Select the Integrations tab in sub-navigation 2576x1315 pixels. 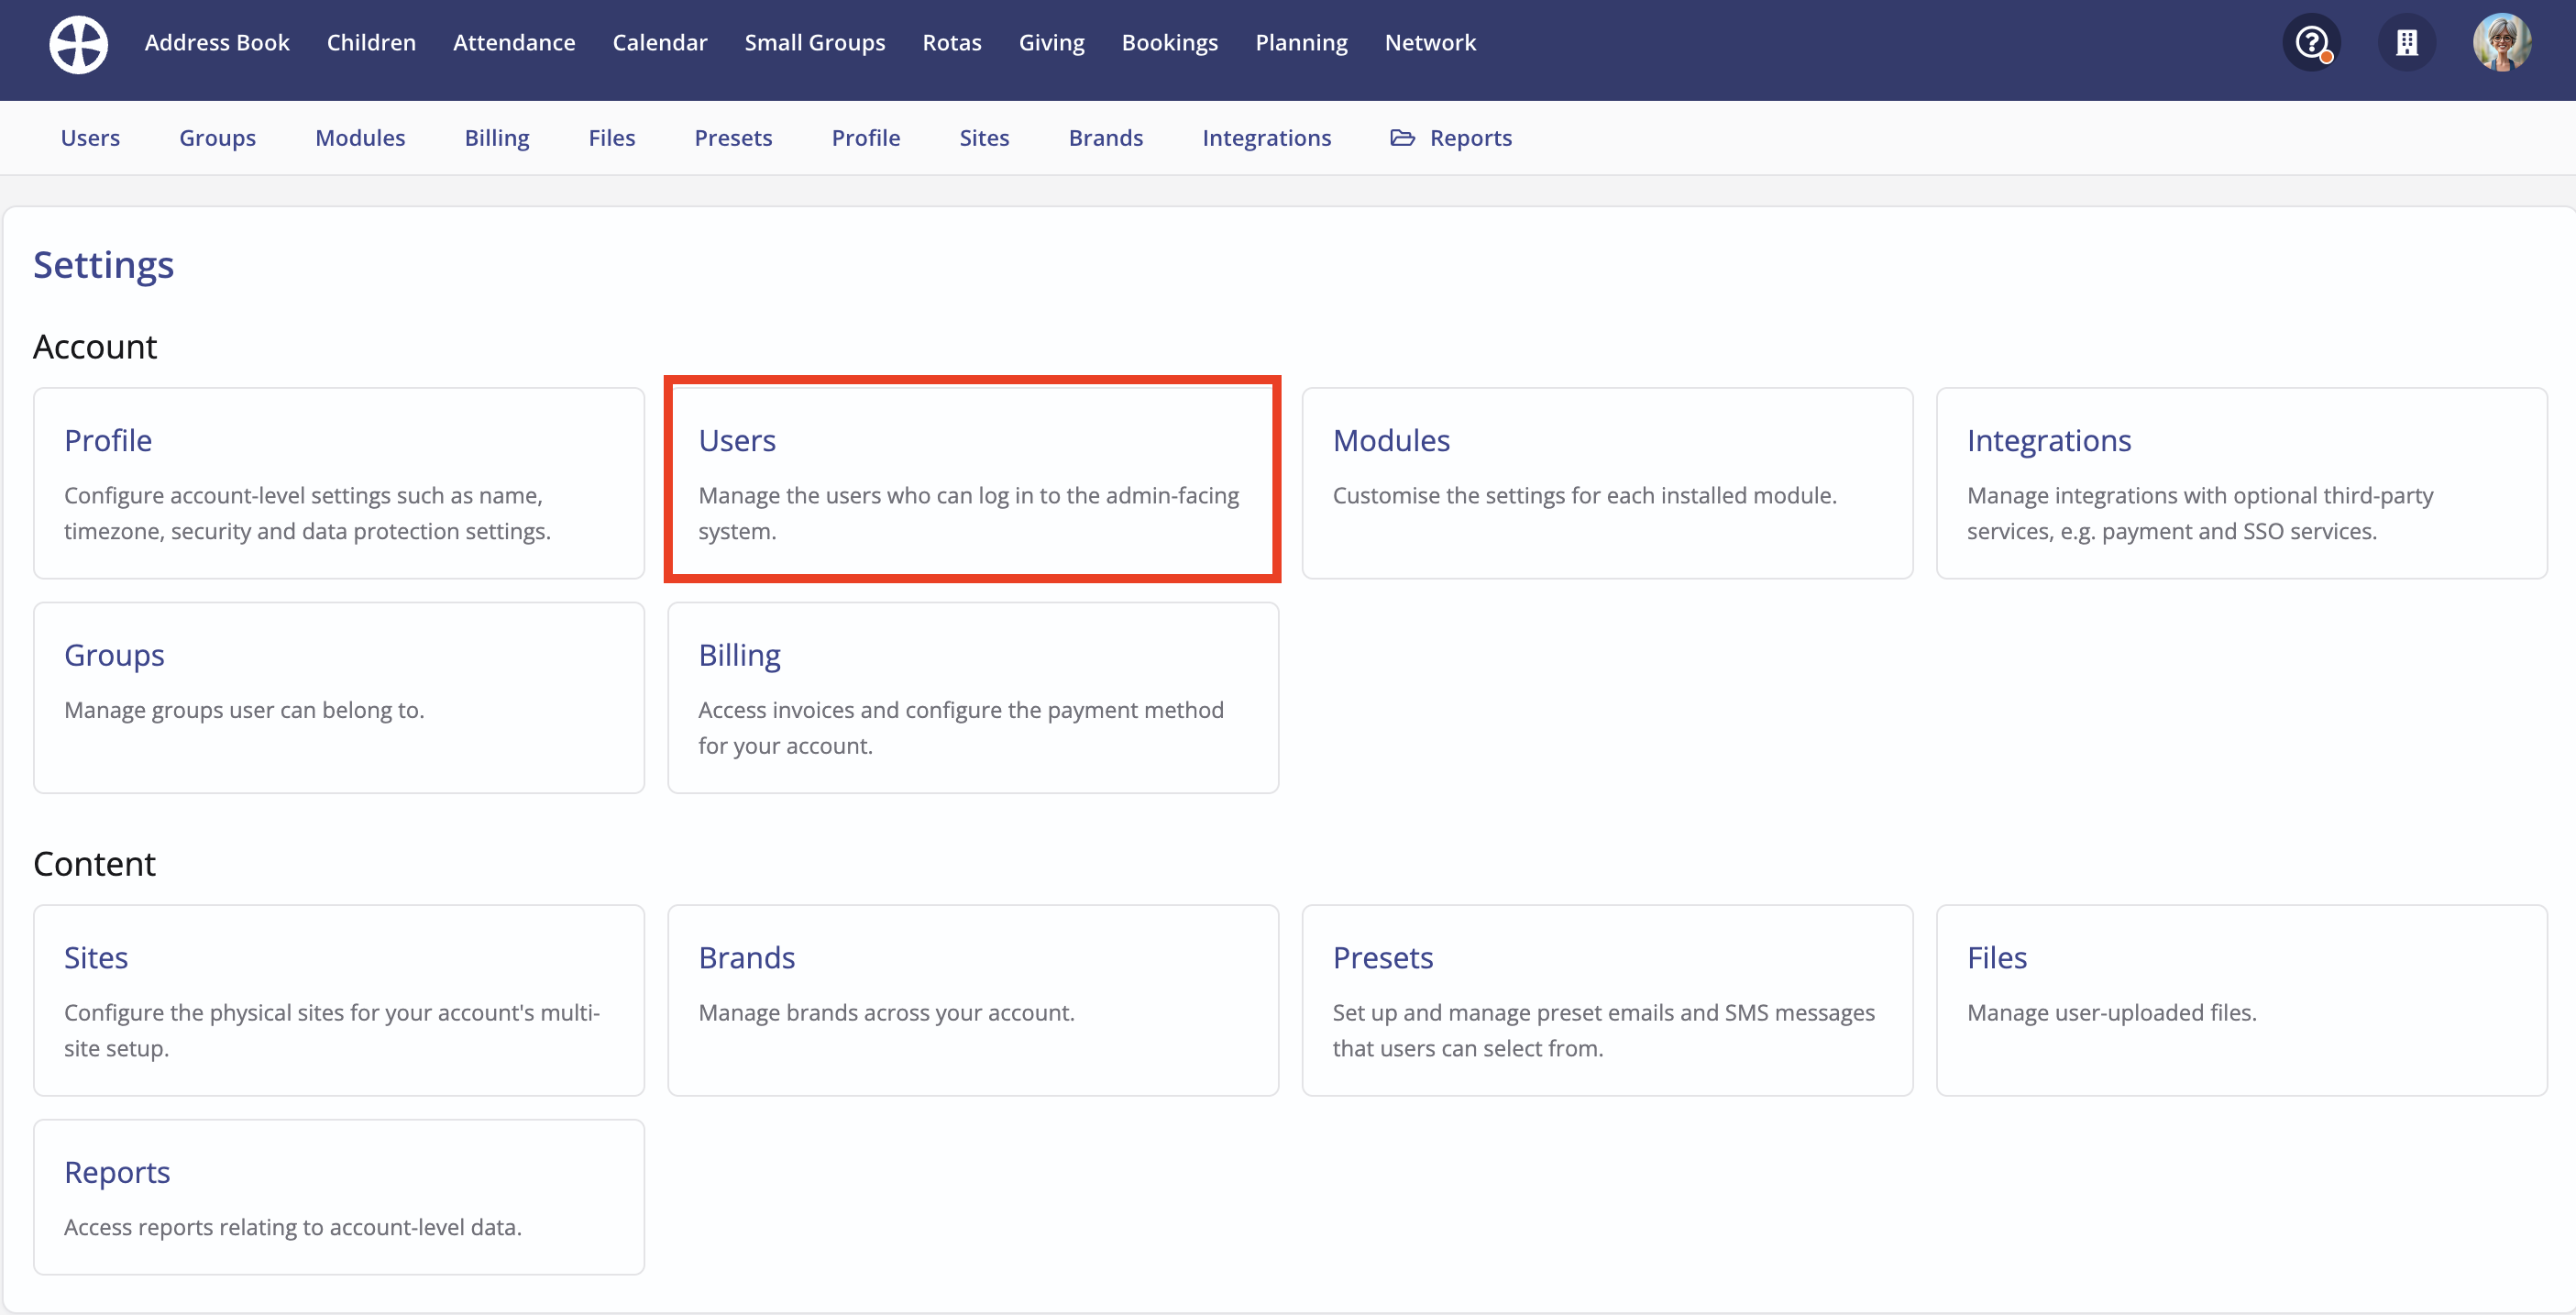pyautogui.click(x=1267, y=138)
